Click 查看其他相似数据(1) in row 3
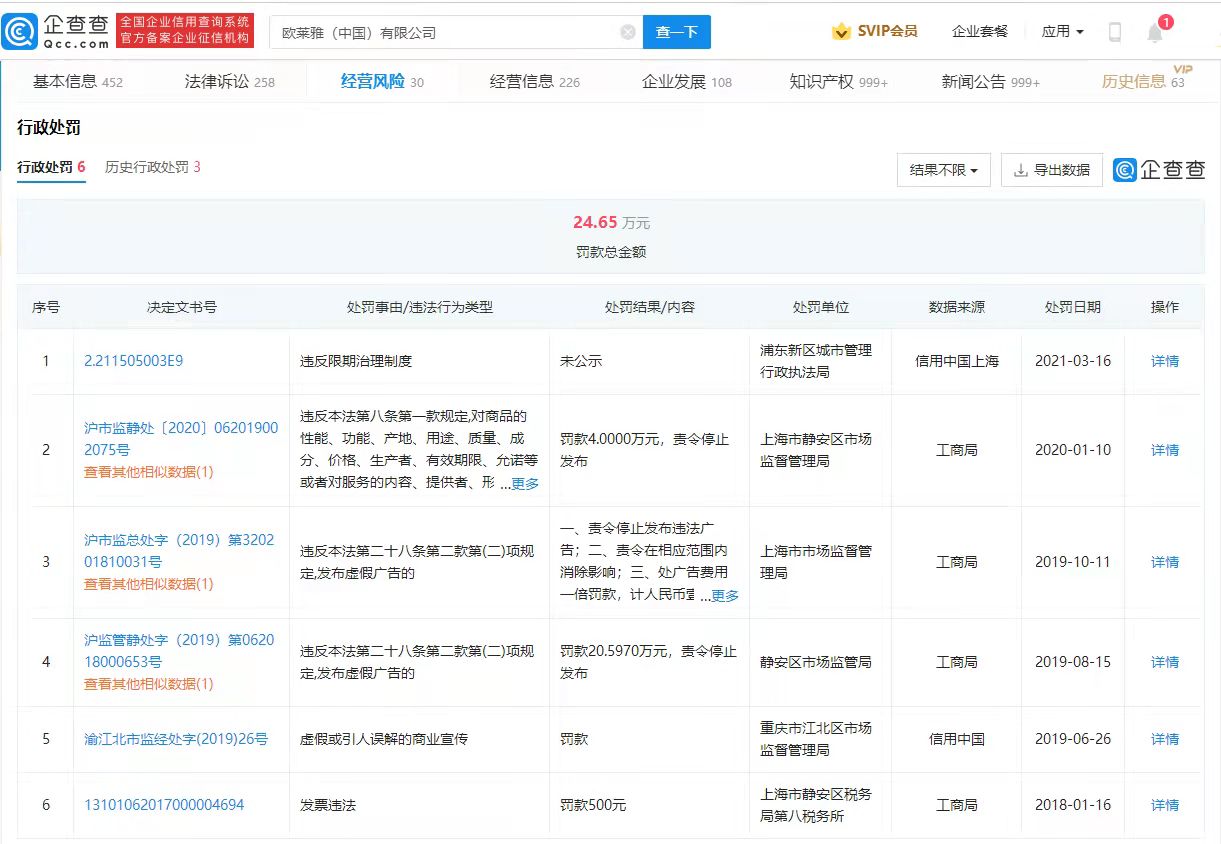 pos(148,584)
